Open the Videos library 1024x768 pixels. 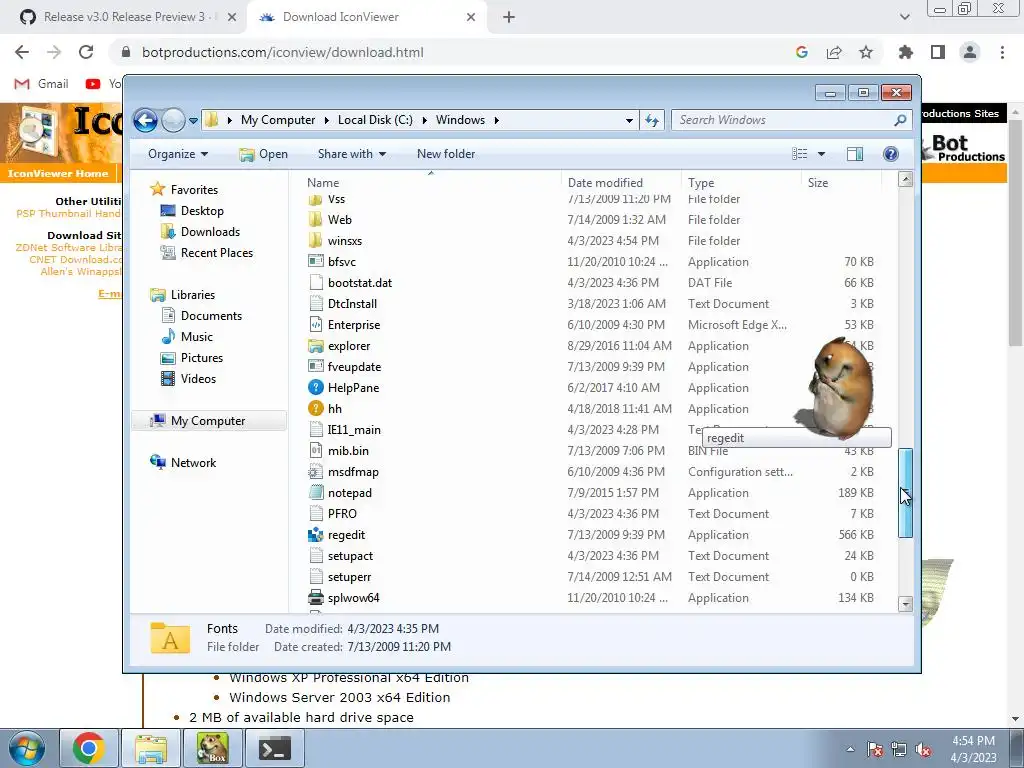[x=198, y=379]
